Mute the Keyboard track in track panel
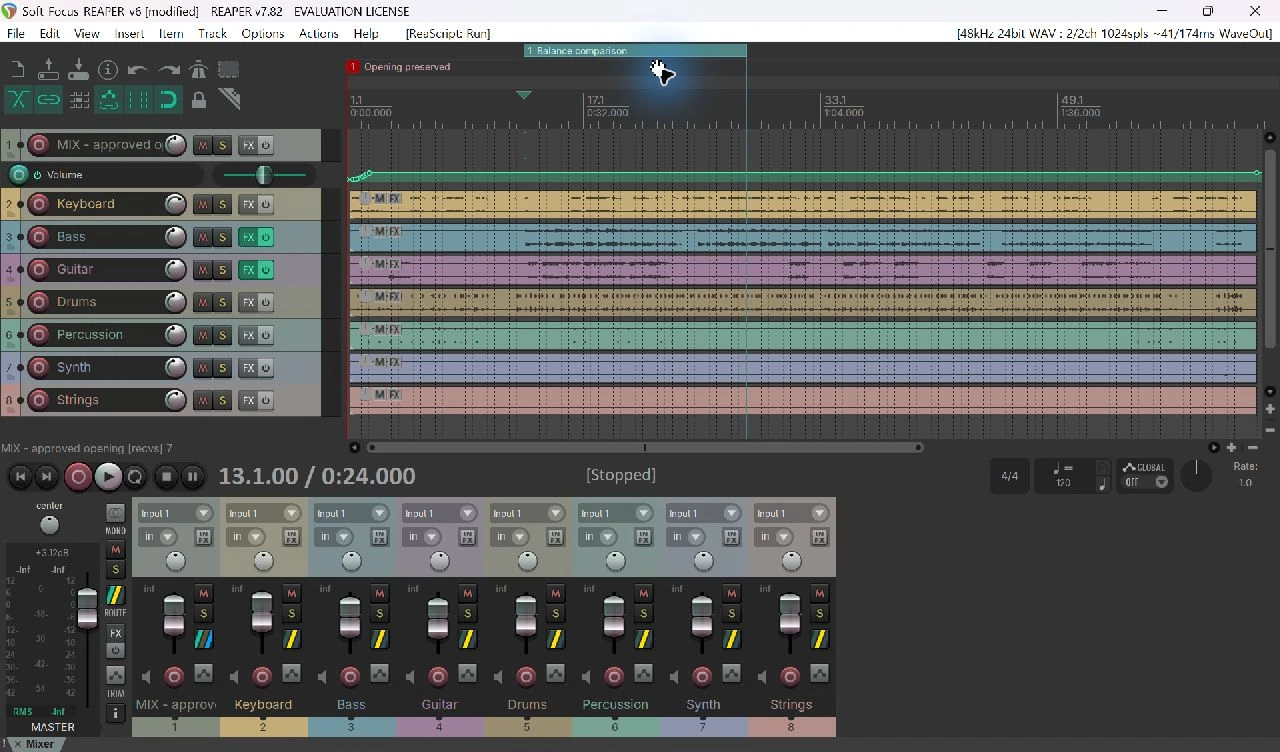Viewport: 1280px width, 752px height. pyautogui.click(x=203, y=204)
